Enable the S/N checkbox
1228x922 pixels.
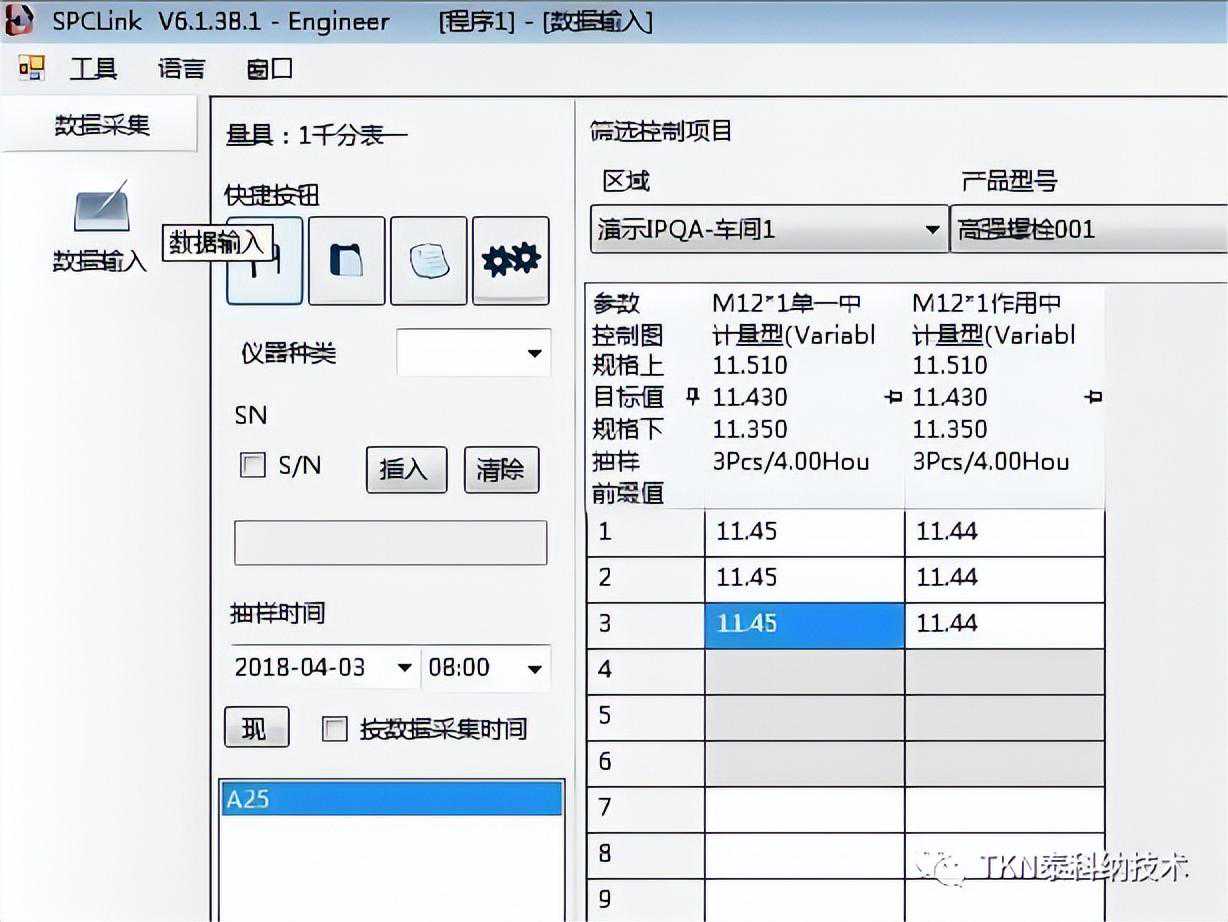point(253,465)
